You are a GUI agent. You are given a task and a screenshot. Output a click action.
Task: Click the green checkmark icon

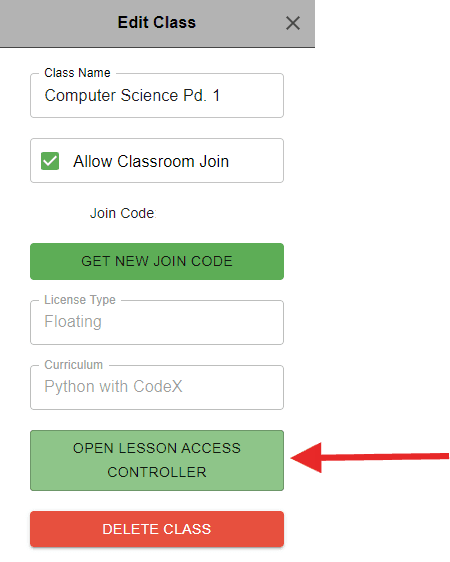tap(50, 161)
